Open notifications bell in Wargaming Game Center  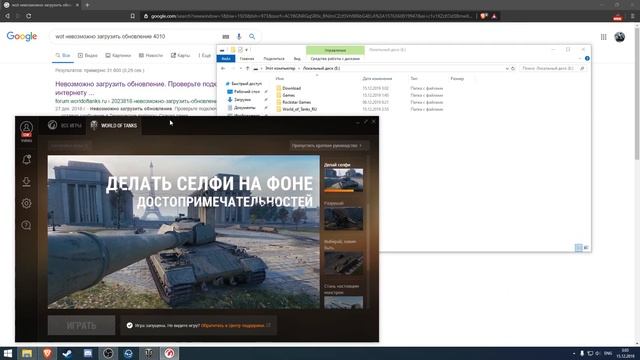[26, 160]
